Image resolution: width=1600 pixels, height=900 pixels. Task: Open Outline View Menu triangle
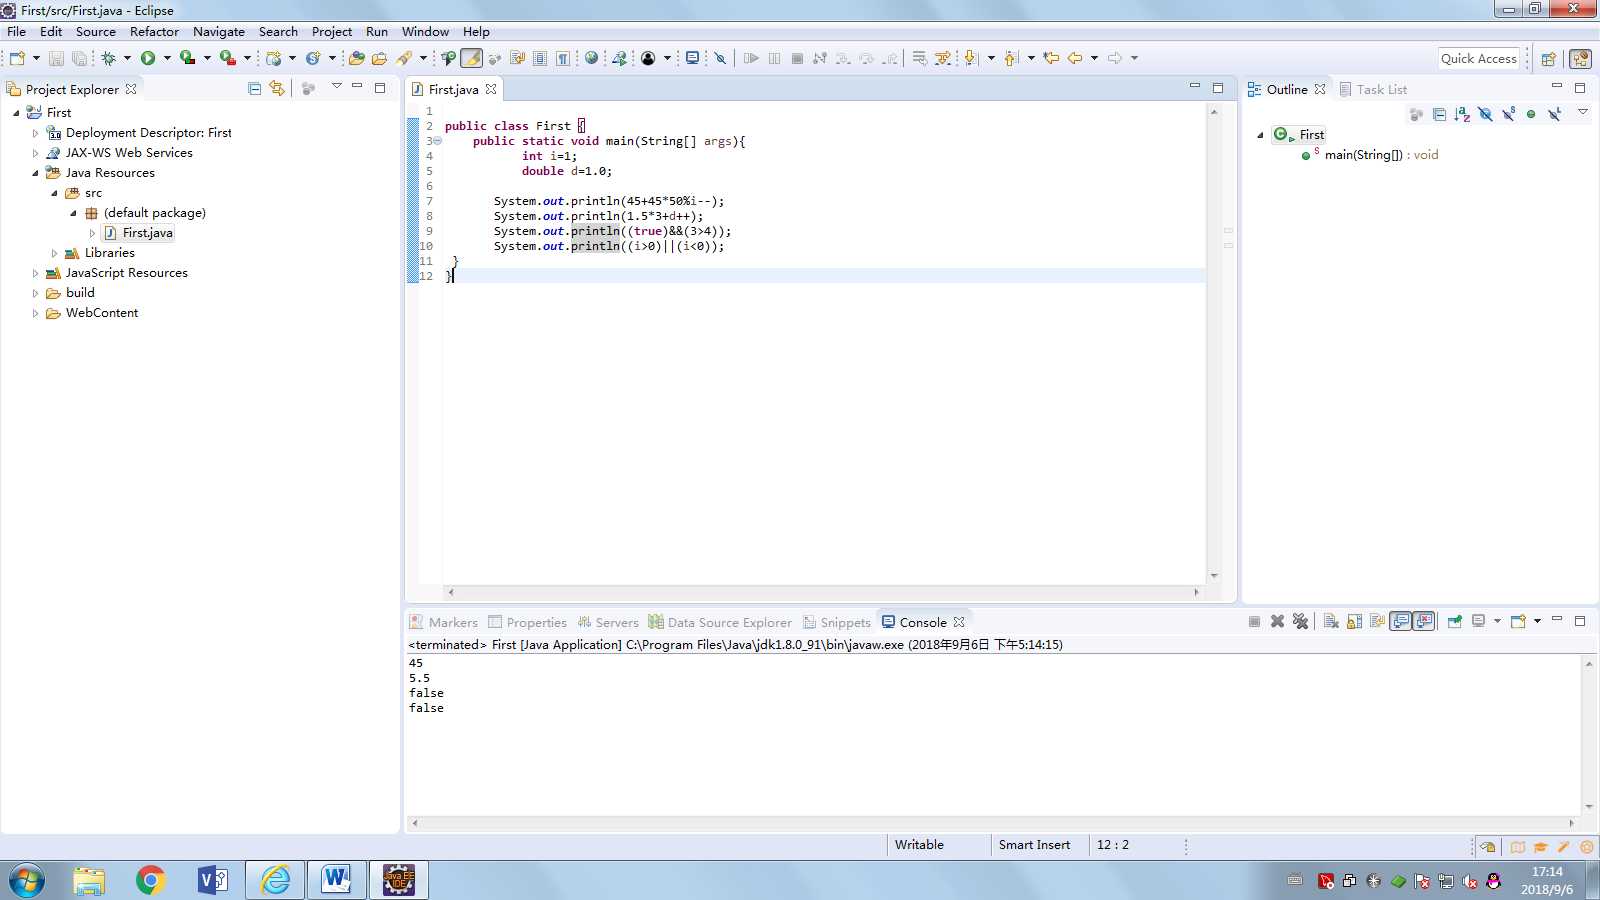point(1583,112)
